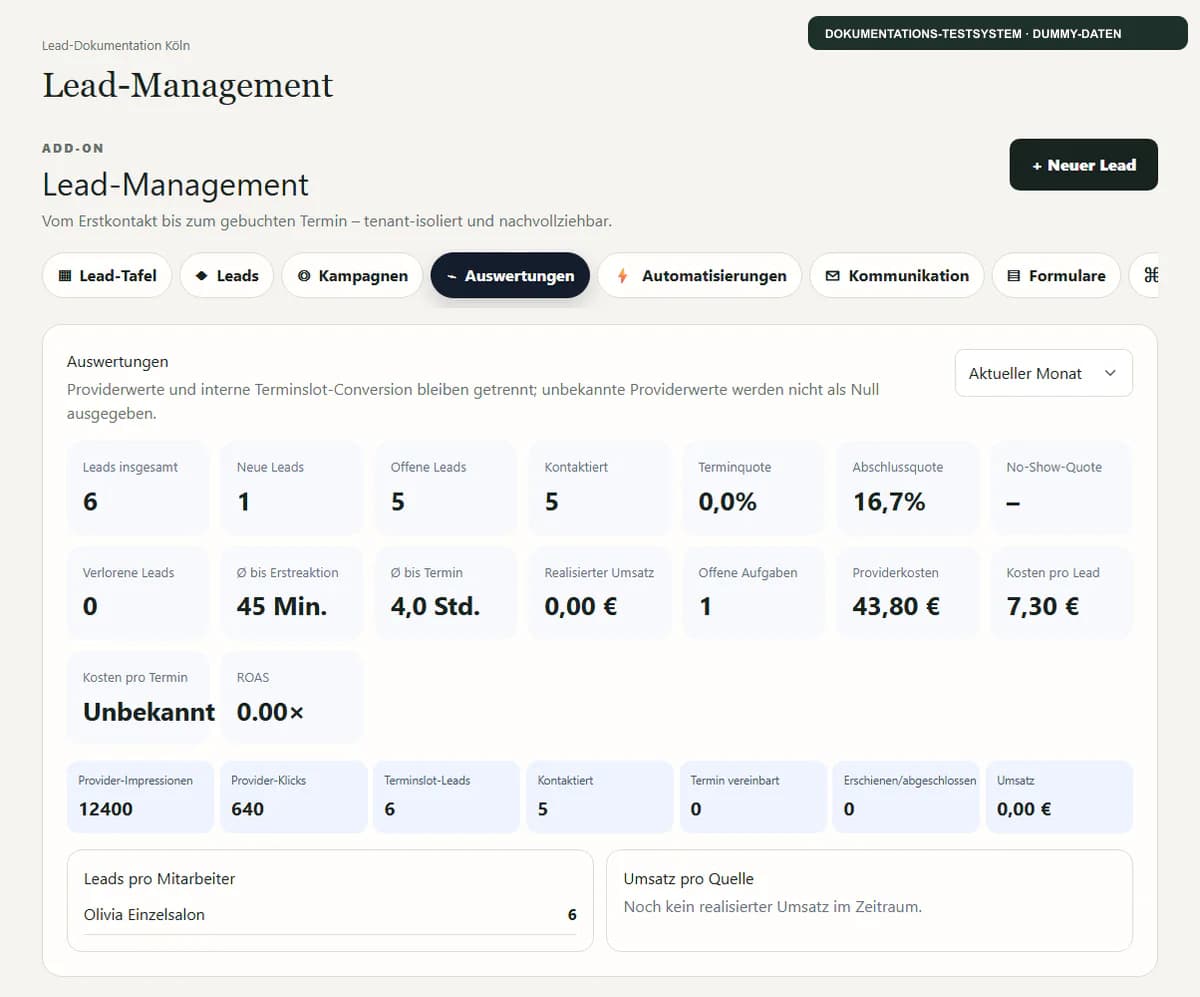The width and height of the screenshot is (1200, 997).
Task: Click the Abschlussquote 16,7% card
Action: 908,488
